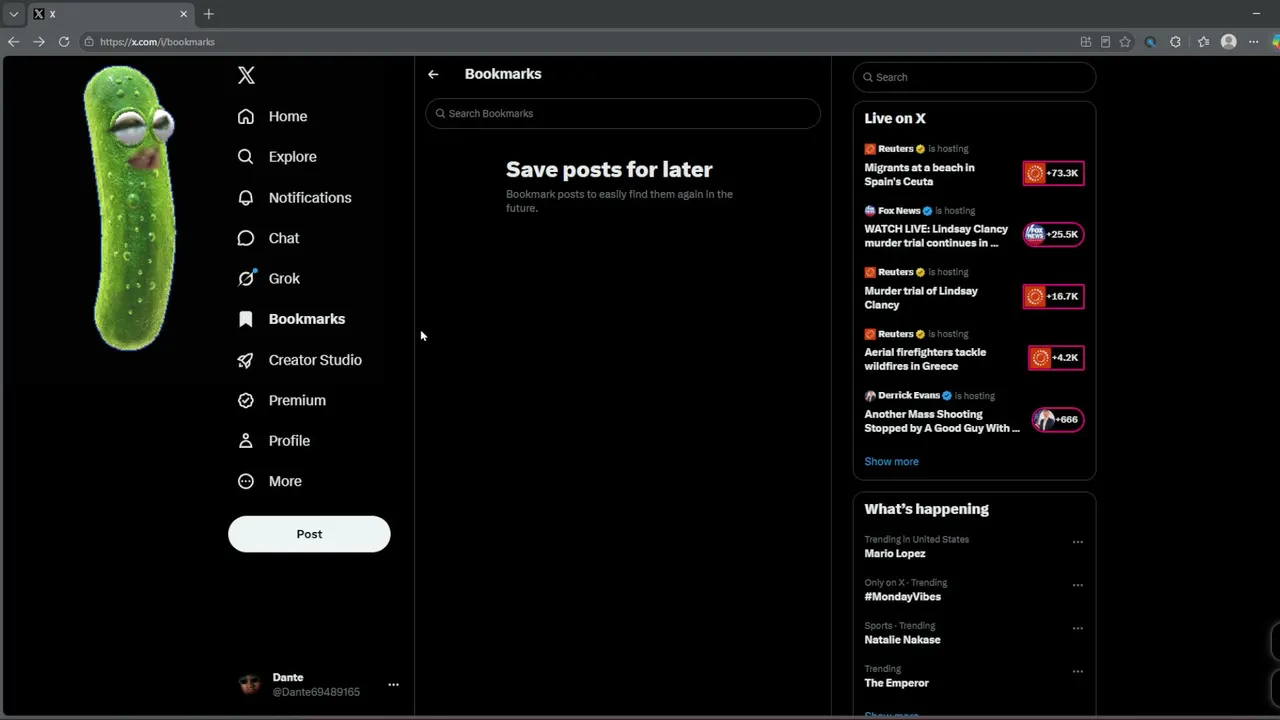The height and width of the screenshot is (720, 1280).
Task: Open Derrick Evans Mass Shooting broadcast
Action: (x=942, y=421)
